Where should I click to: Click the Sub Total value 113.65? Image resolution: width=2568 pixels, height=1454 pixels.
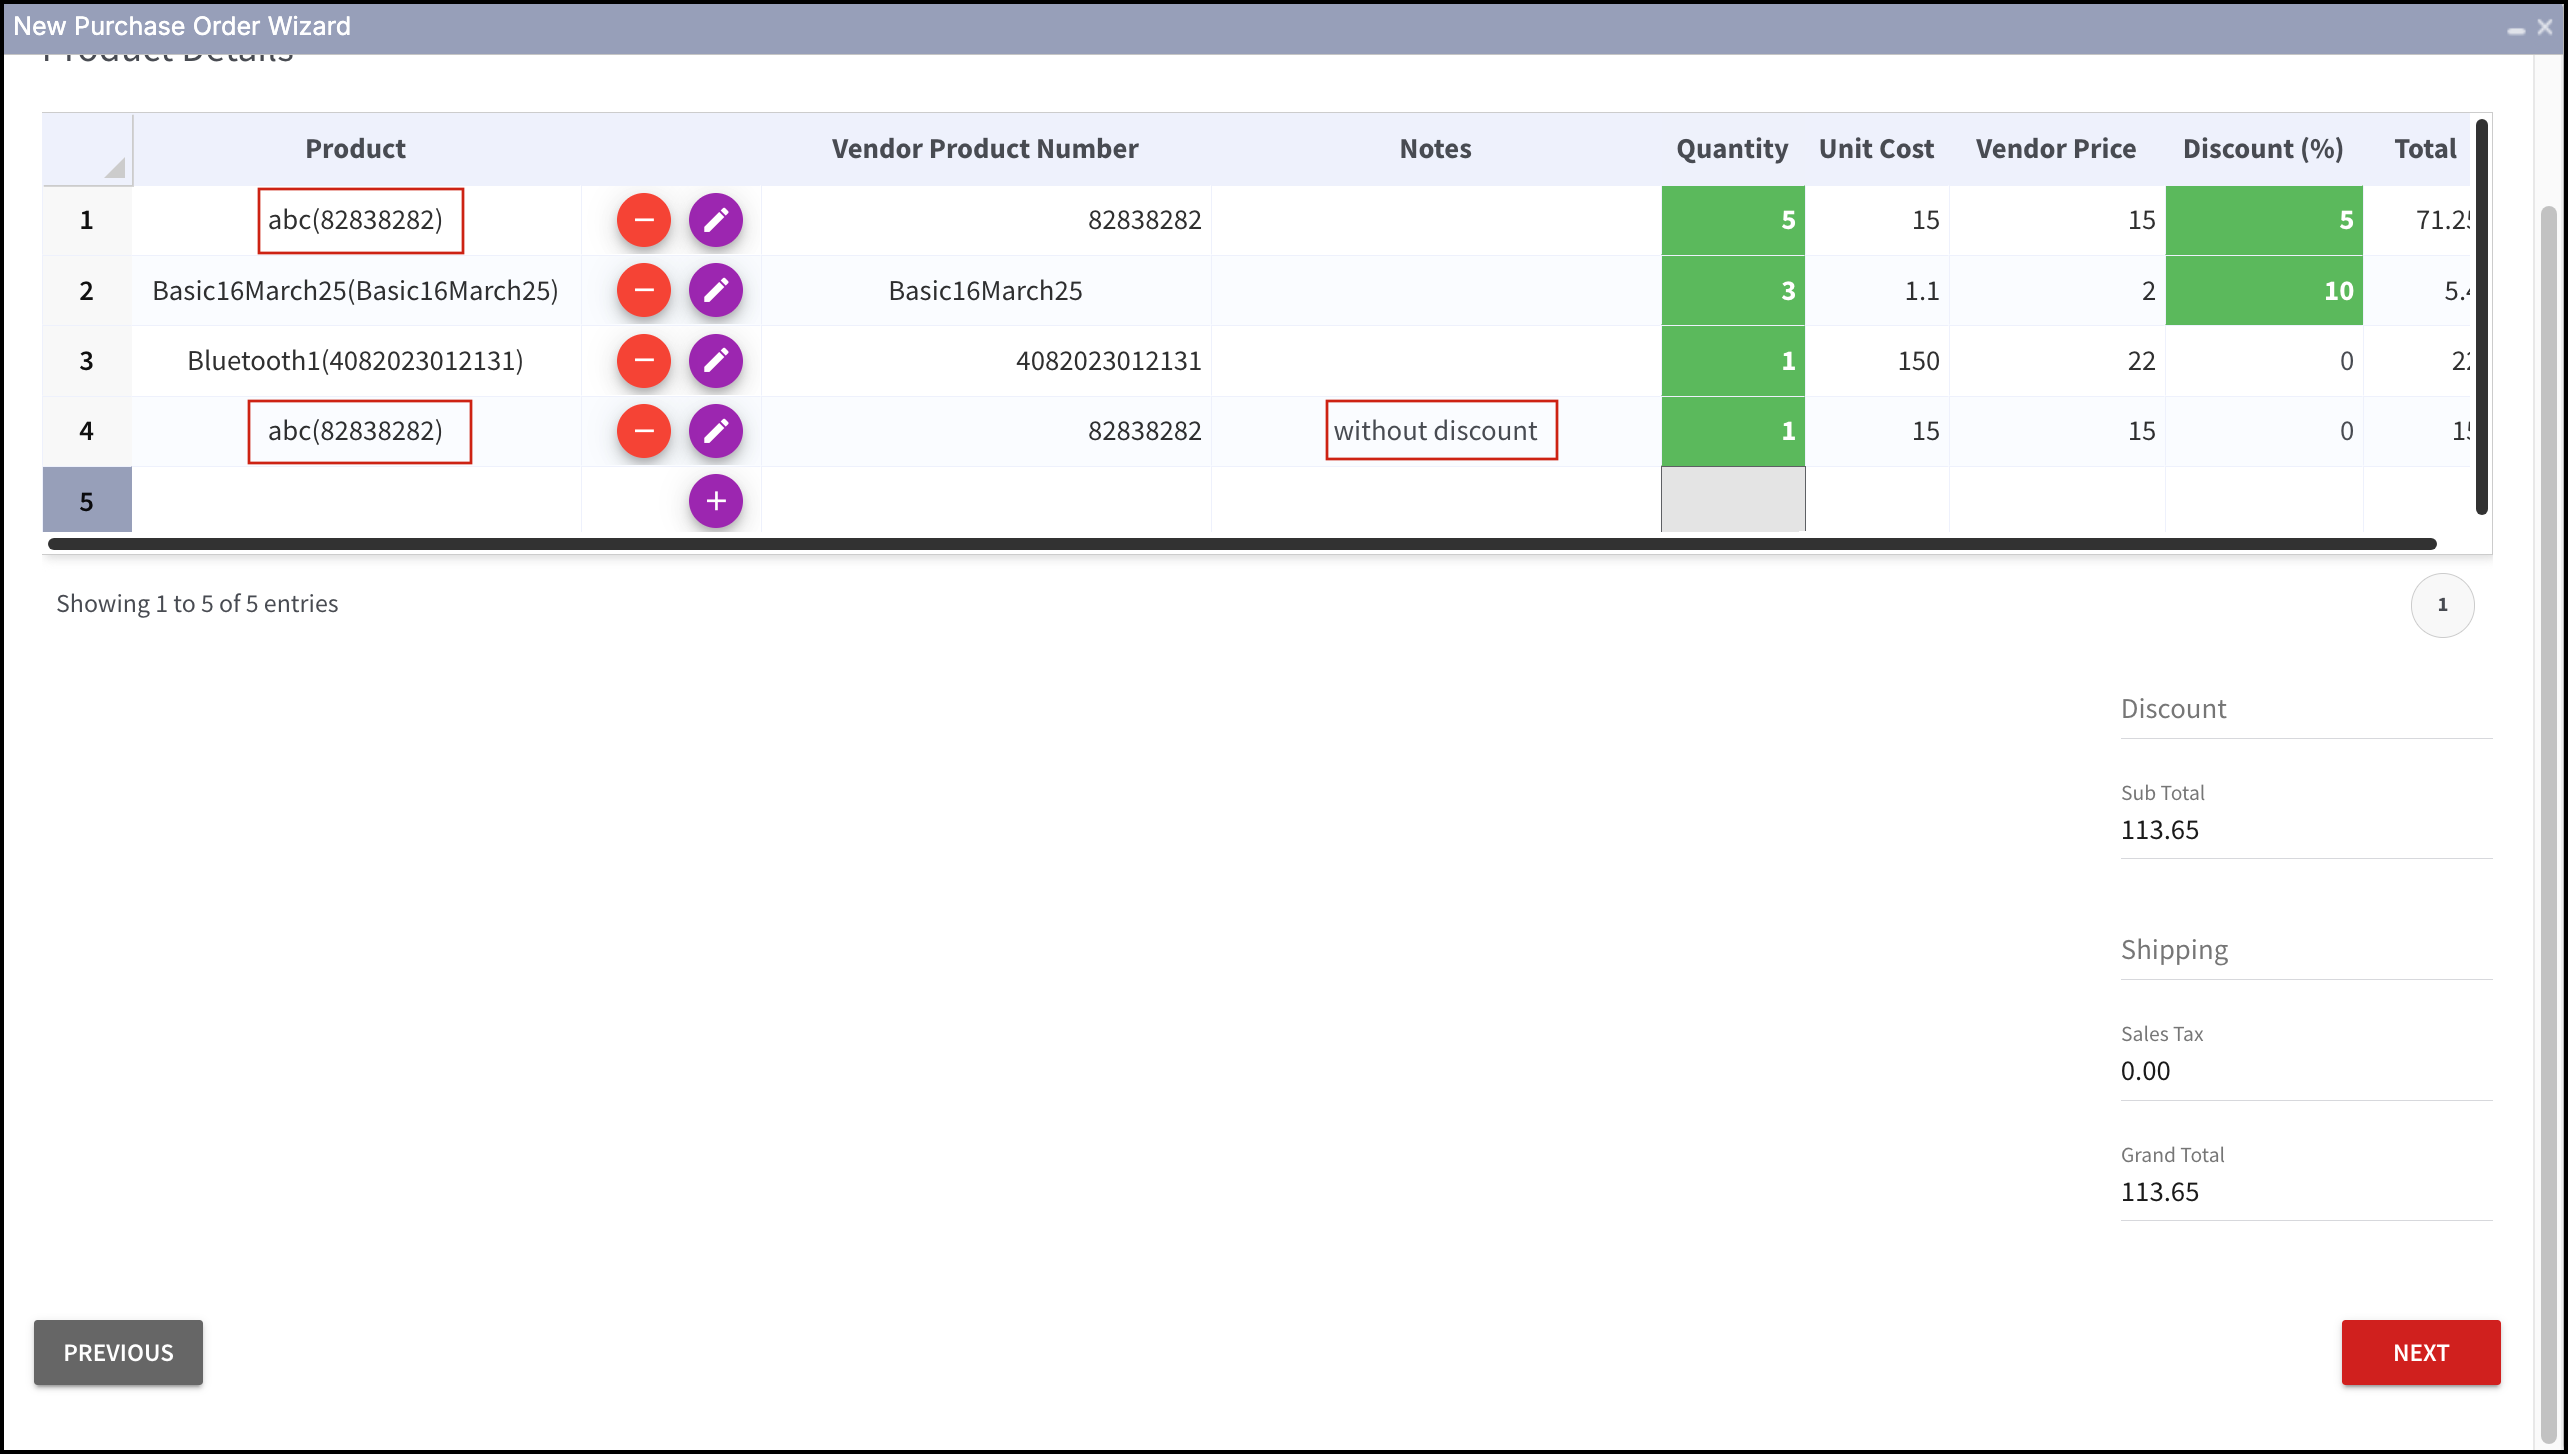coord(2160,830)
